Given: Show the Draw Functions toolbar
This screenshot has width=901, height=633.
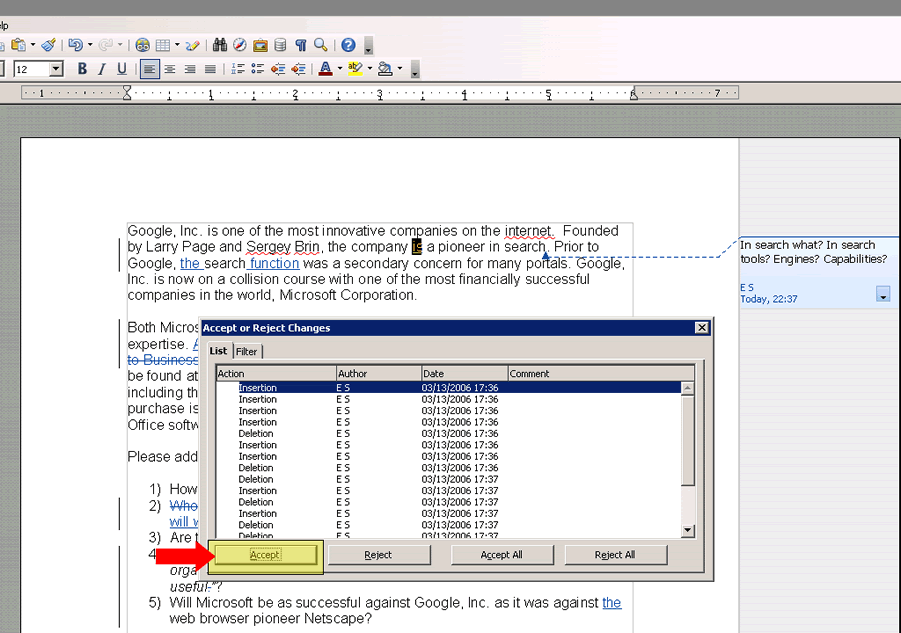Looking at the screenshot, I should point(192,45).
